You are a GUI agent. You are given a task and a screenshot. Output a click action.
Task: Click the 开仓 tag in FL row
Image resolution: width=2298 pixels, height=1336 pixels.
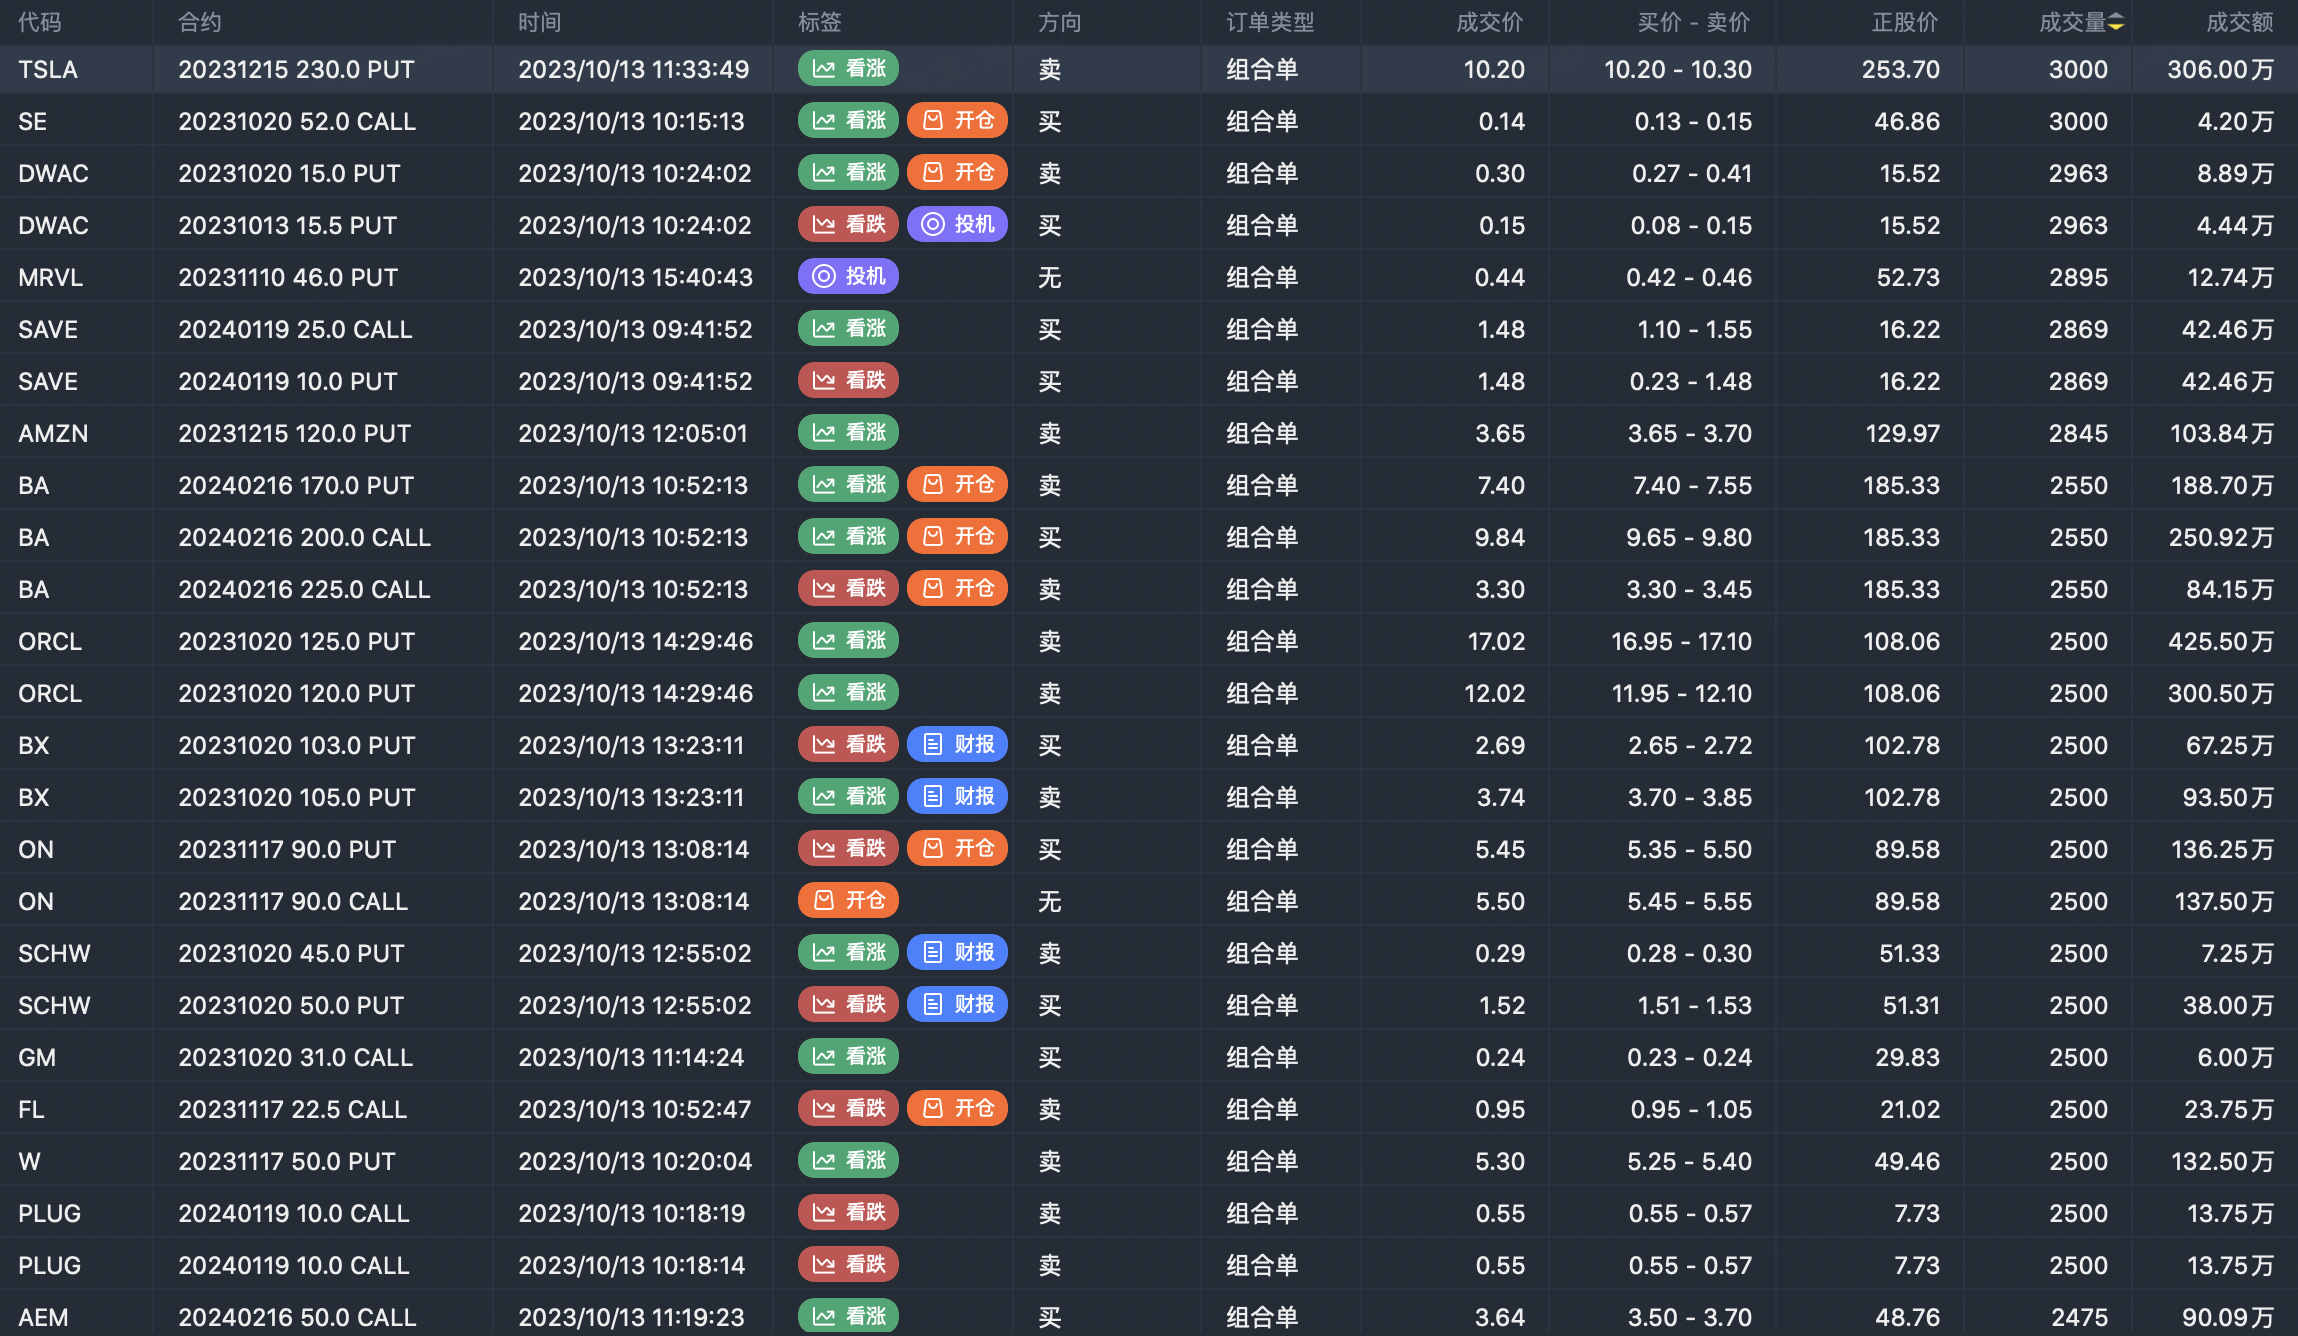[x=957, y=1109]
